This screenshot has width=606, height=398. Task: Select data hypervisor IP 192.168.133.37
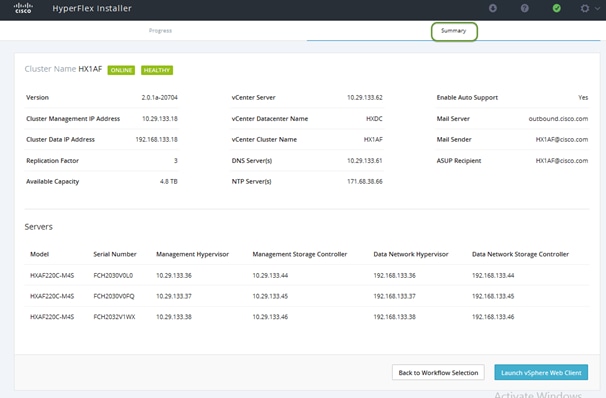click(x=394, y=296)
